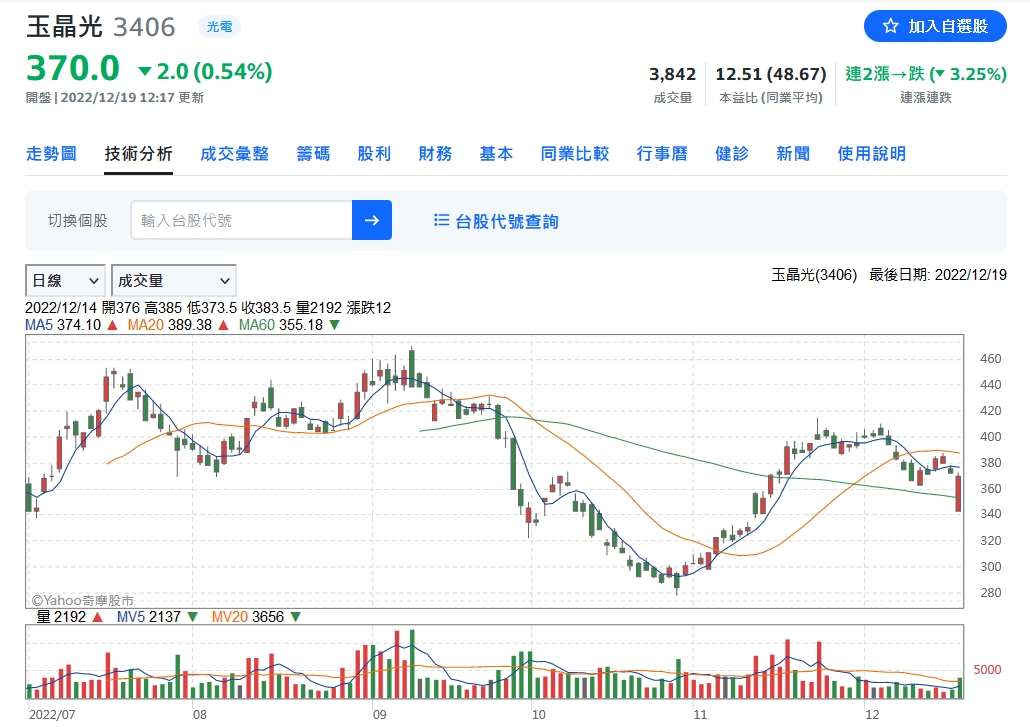Screen dimensions: 1030x727
Task: Click the 加入自選股 button
Action: click(935, 26)
